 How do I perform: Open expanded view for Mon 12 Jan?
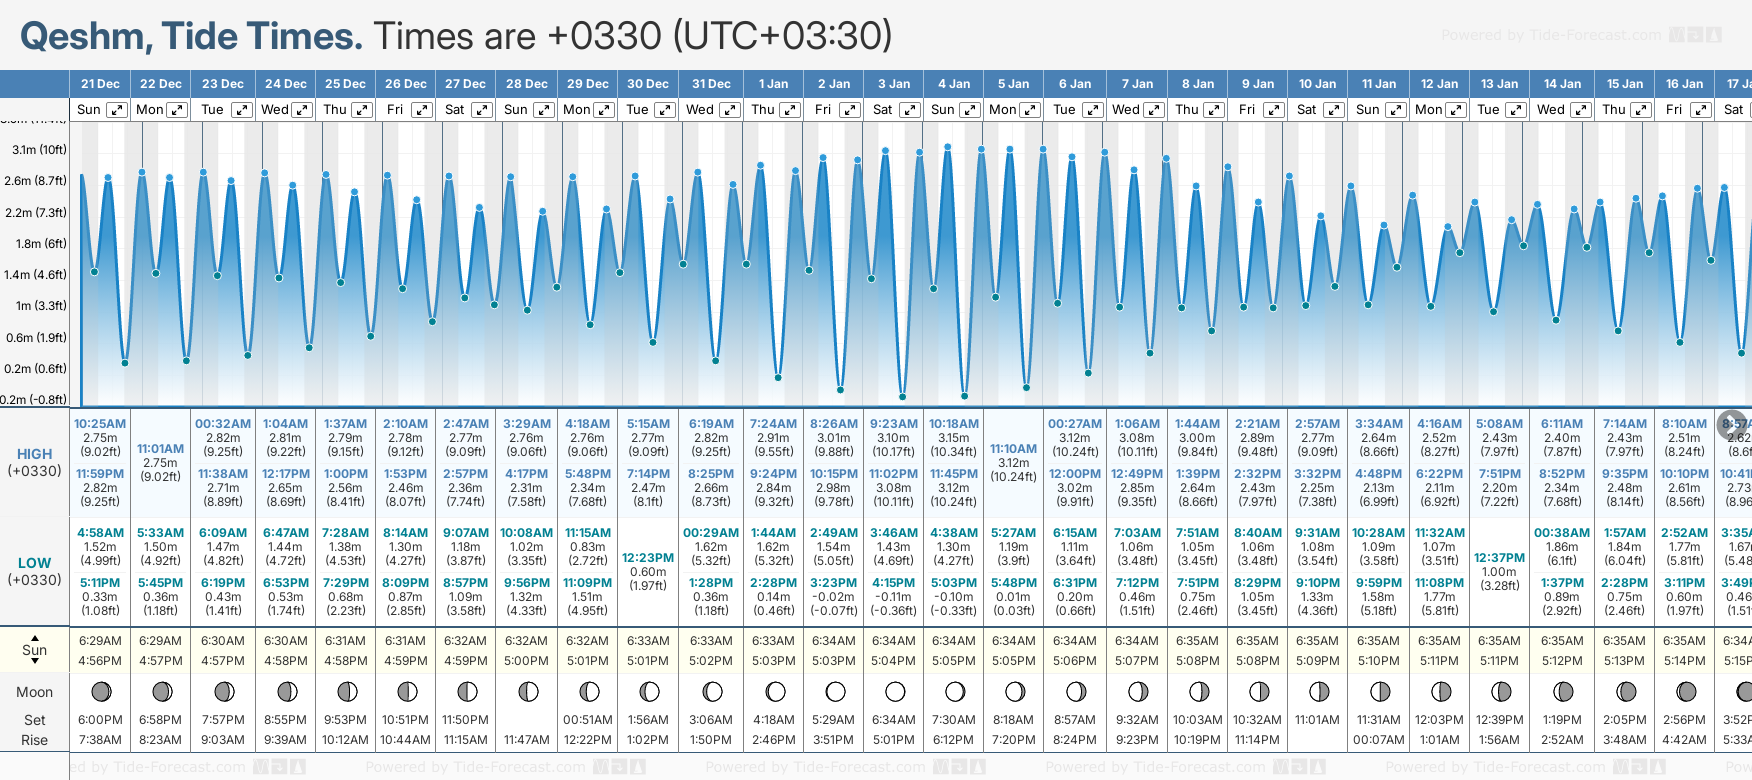1456,110
